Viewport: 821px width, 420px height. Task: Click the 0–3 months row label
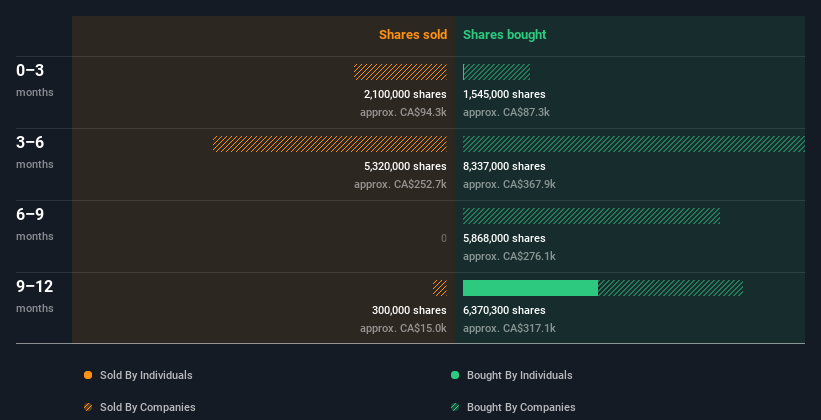35,80
